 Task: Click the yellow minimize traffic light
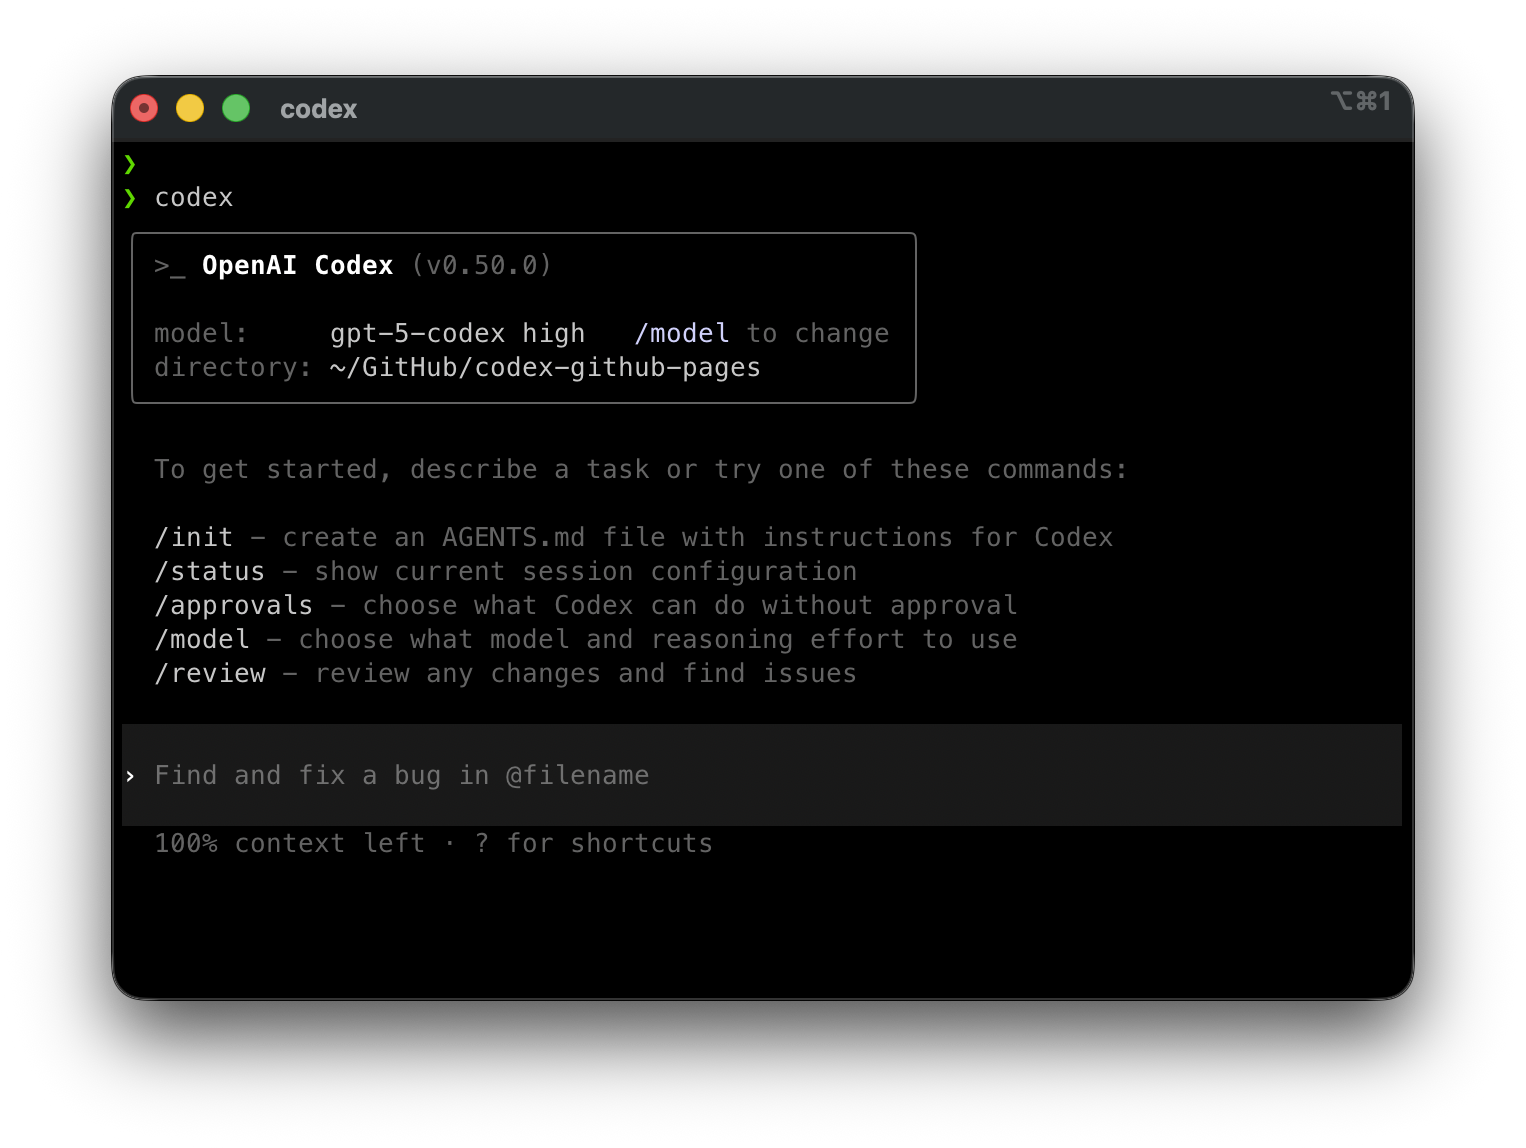pos(190,108)
